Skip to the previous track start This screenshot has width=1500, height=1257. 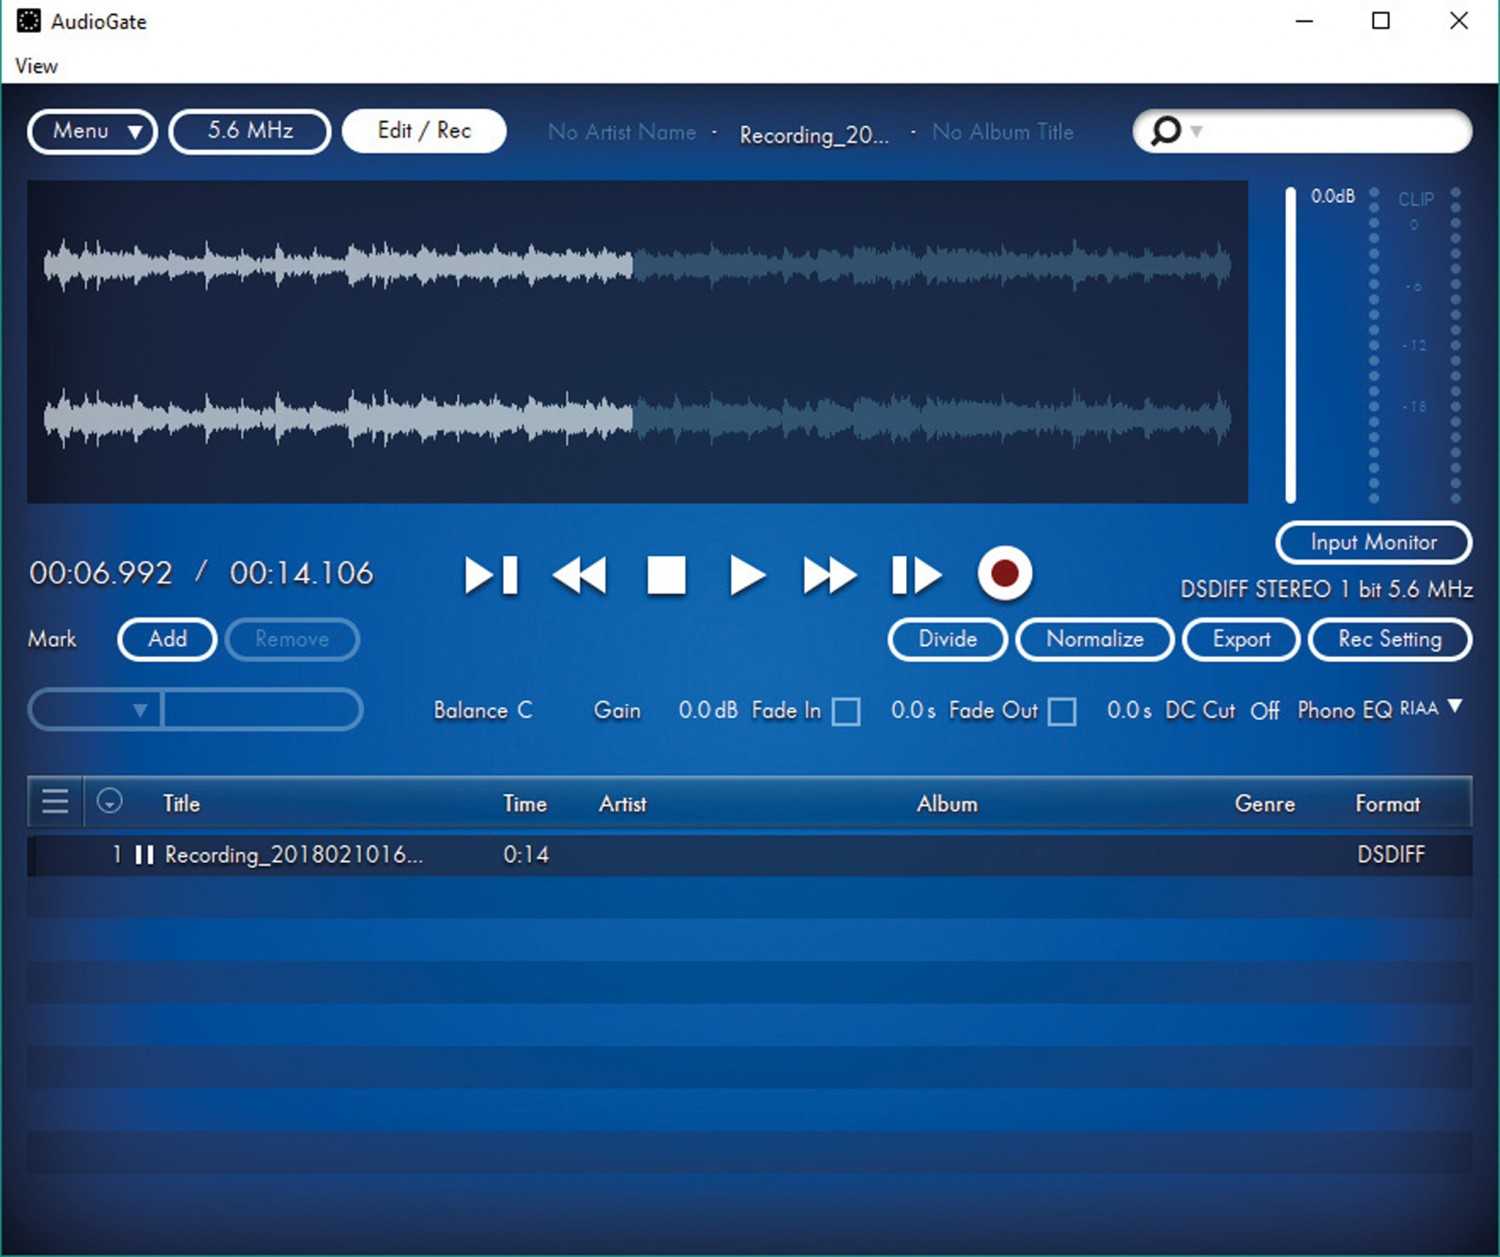491,576
